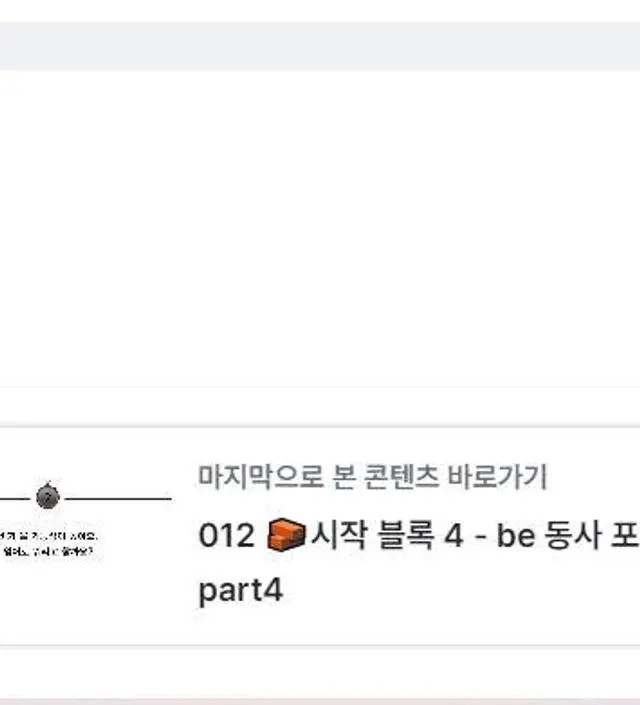This screenshot has height=705, width=640.
Task: Click the word '블록' in the lesson title
Action: [401, 536]
